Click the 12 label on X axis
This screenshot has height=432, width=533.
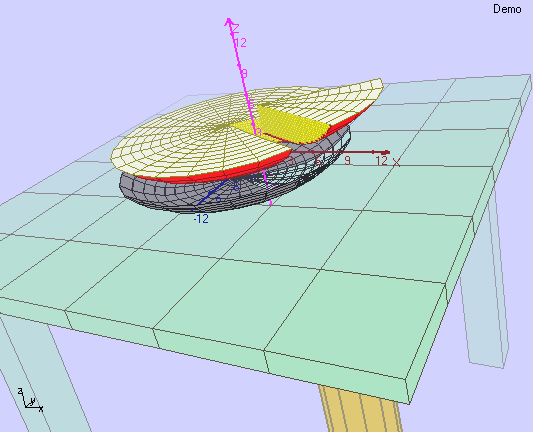pyautogui.click(x=381, y=161)
